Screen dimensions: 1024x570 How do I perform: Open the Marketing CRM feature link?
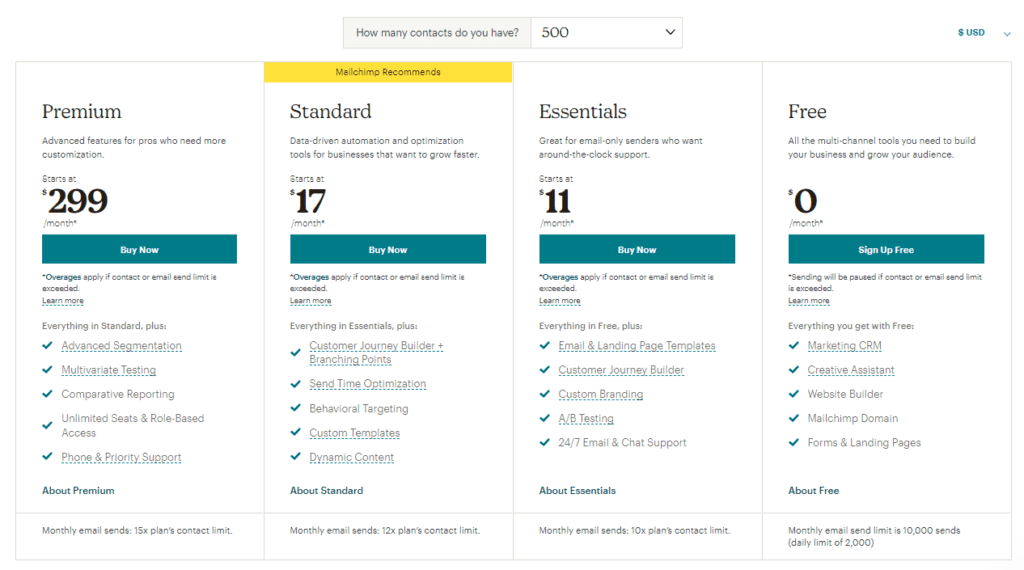844,345
